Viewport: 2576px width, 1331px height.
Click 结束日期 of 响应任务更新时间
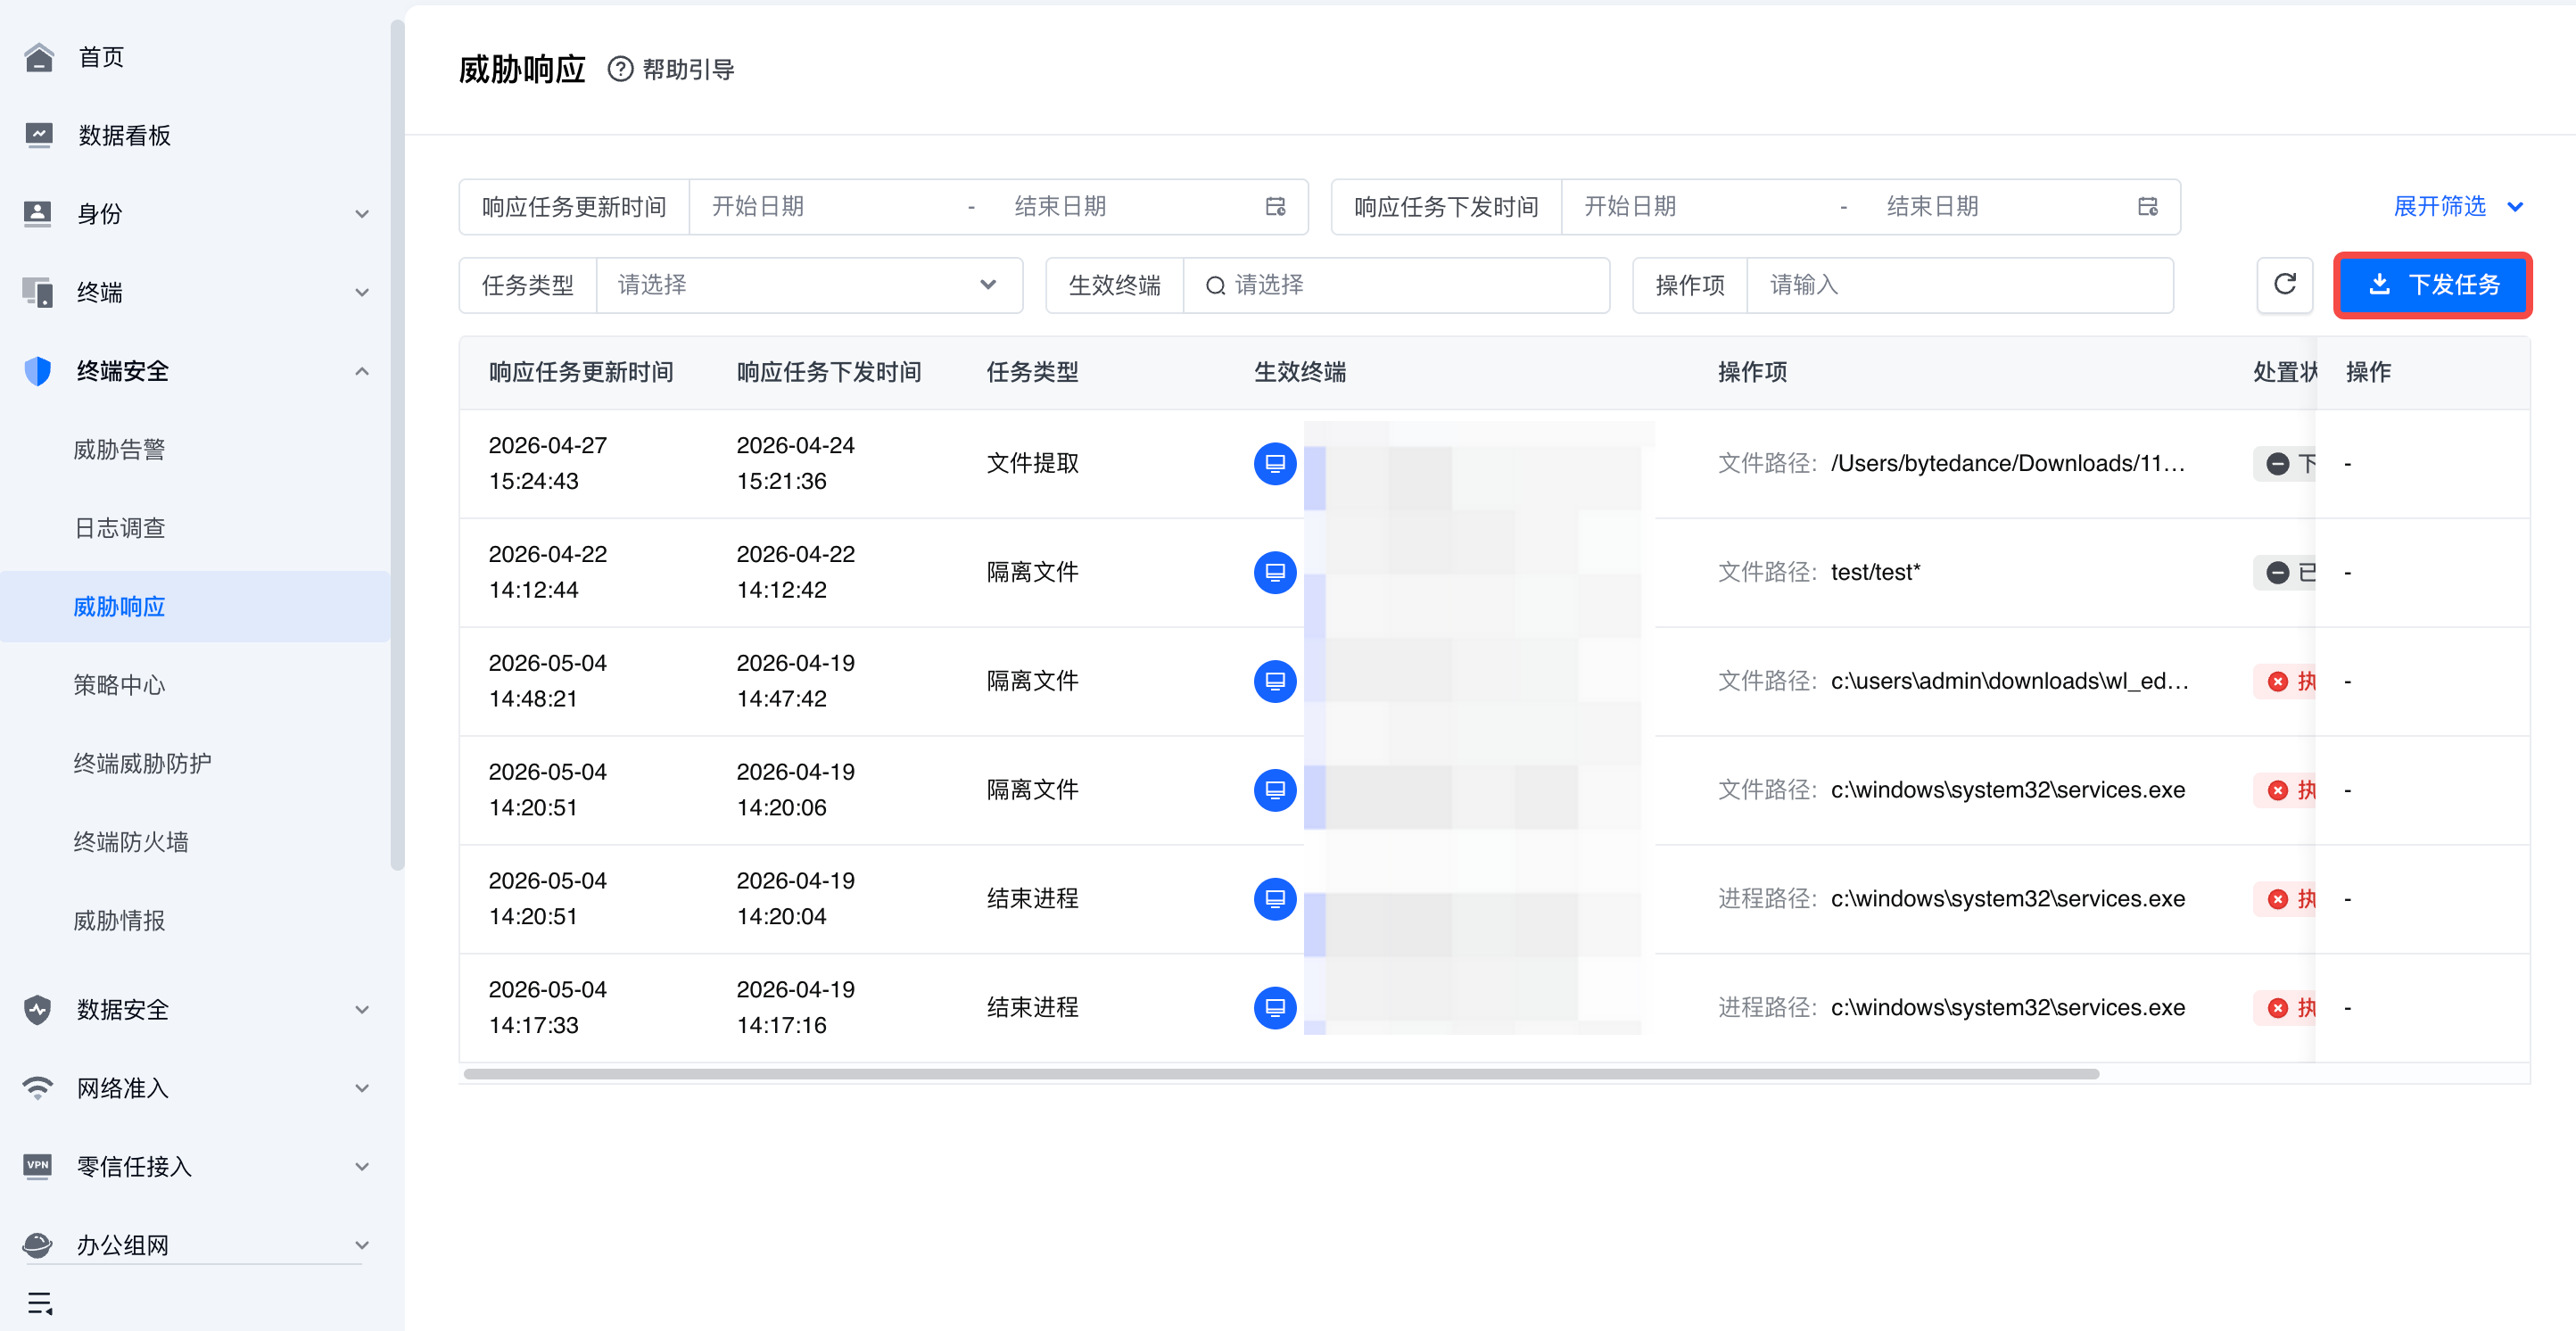pos(1060,207)
